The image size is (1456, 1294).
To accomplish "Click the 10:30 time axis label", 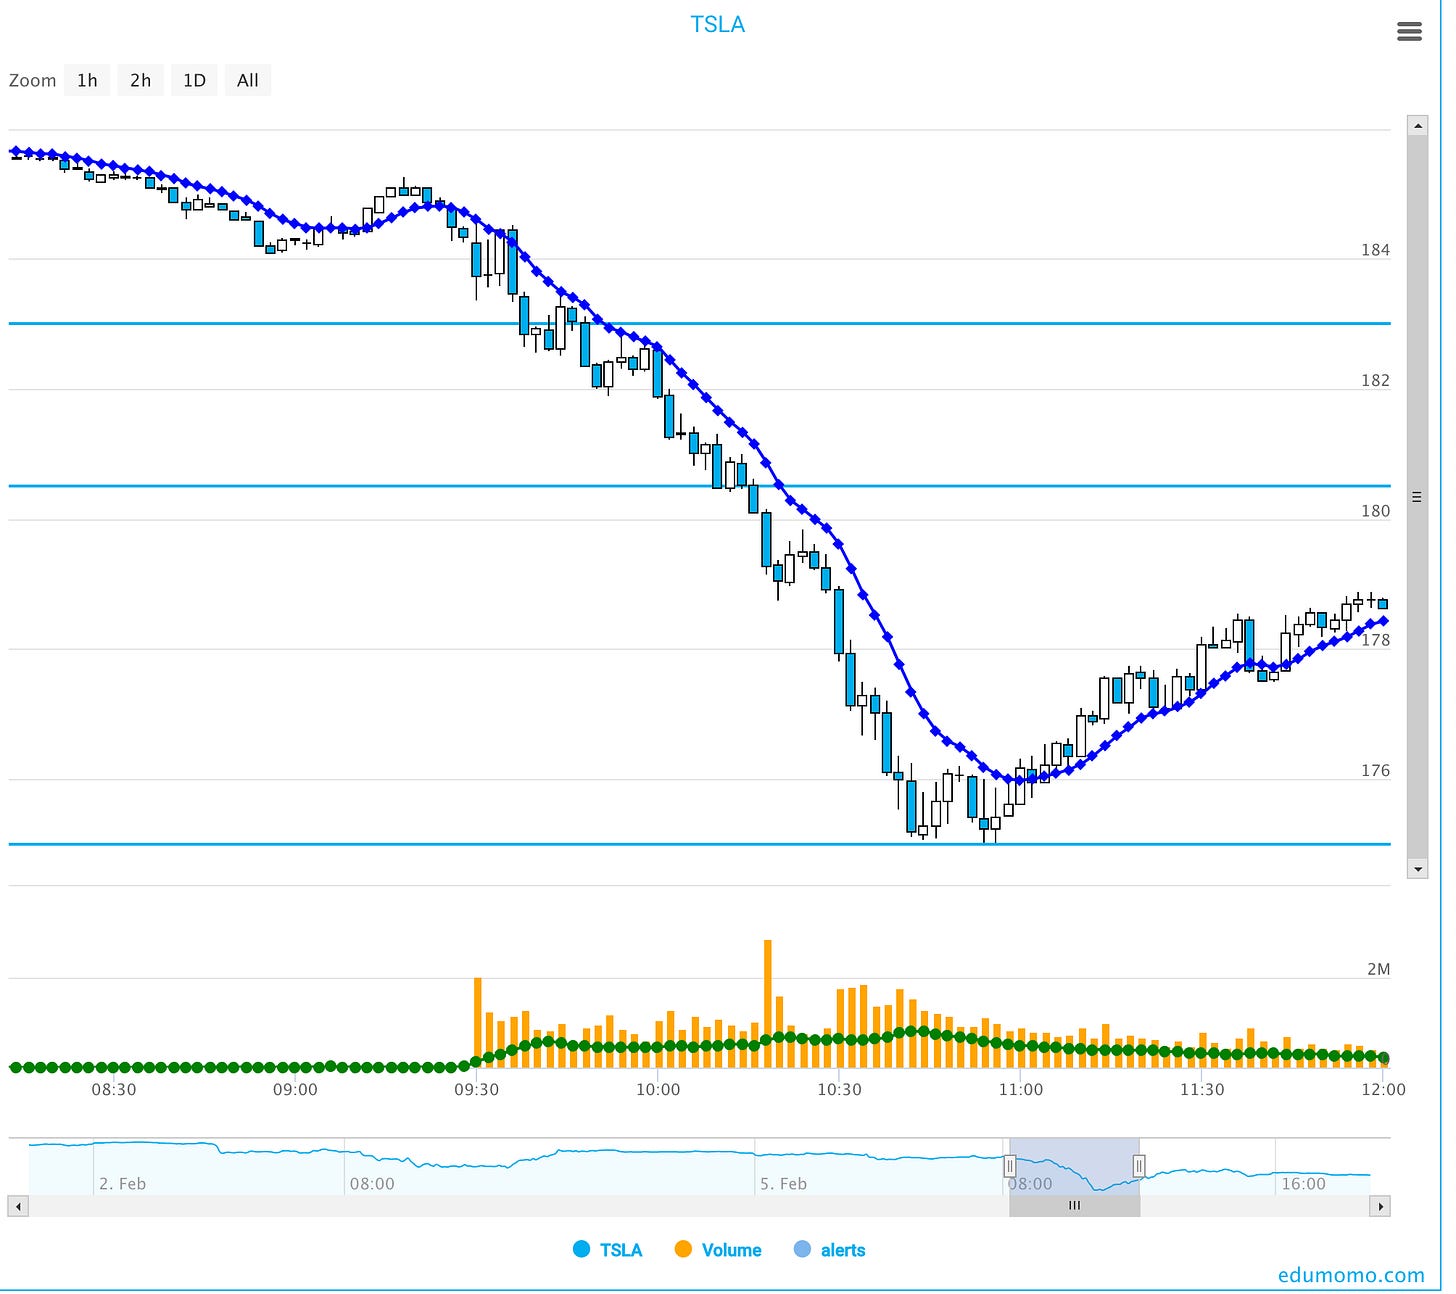I will point(839,1090).
